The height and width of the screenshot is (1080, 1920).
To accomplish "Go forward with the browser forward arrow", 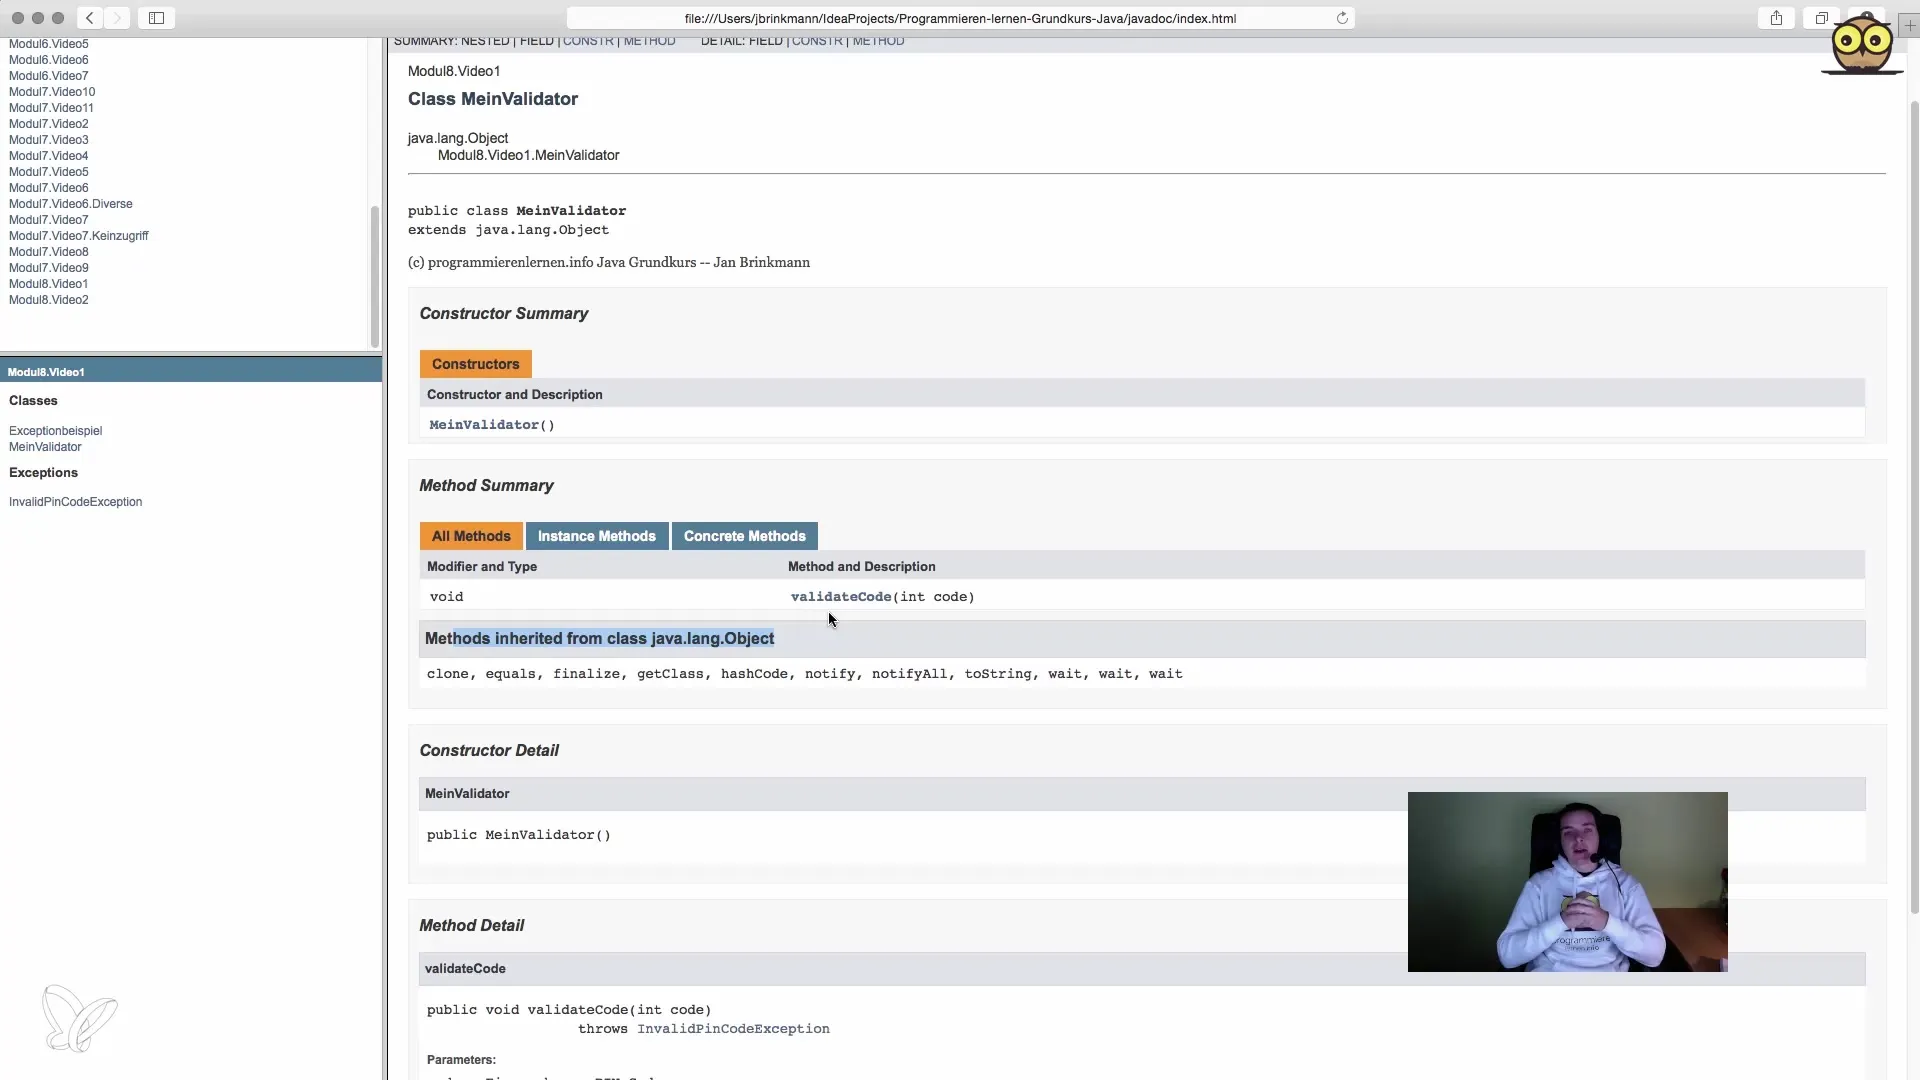I will coord(117,18).
